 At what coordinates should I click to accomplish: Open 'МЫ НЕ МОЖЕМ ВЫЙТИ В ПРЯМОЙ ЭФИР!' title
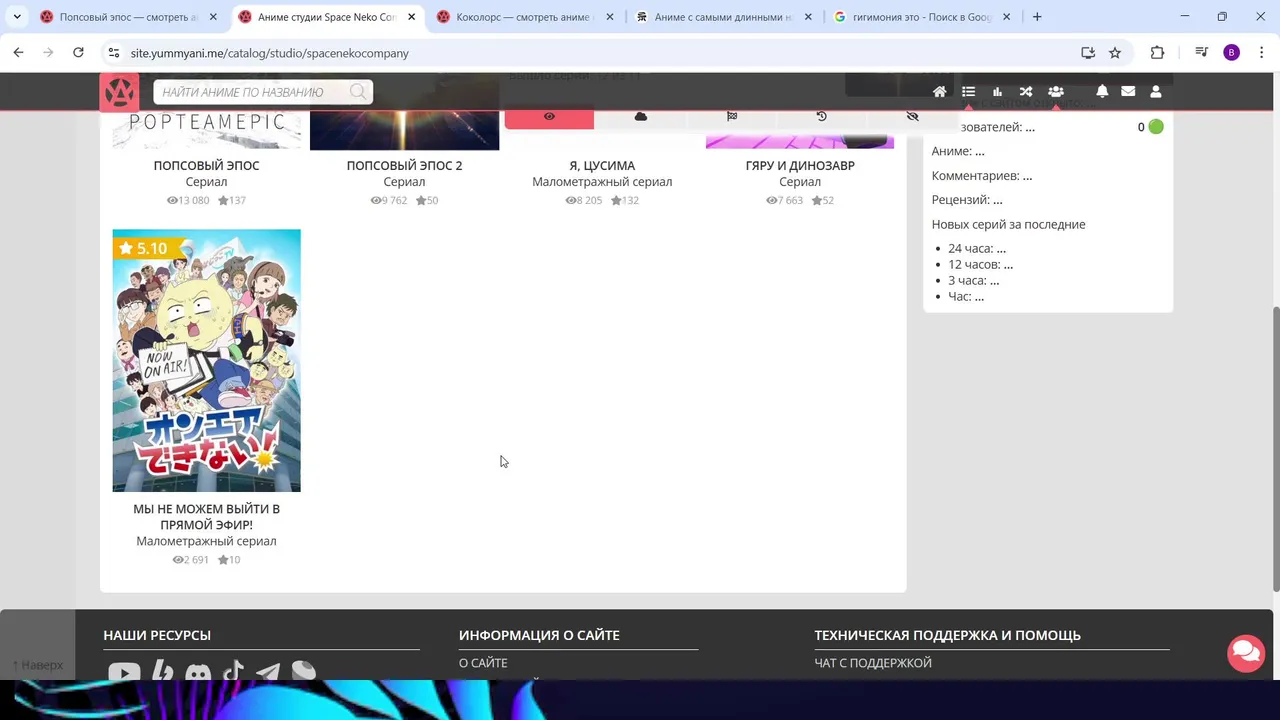(x=206, y=516)
